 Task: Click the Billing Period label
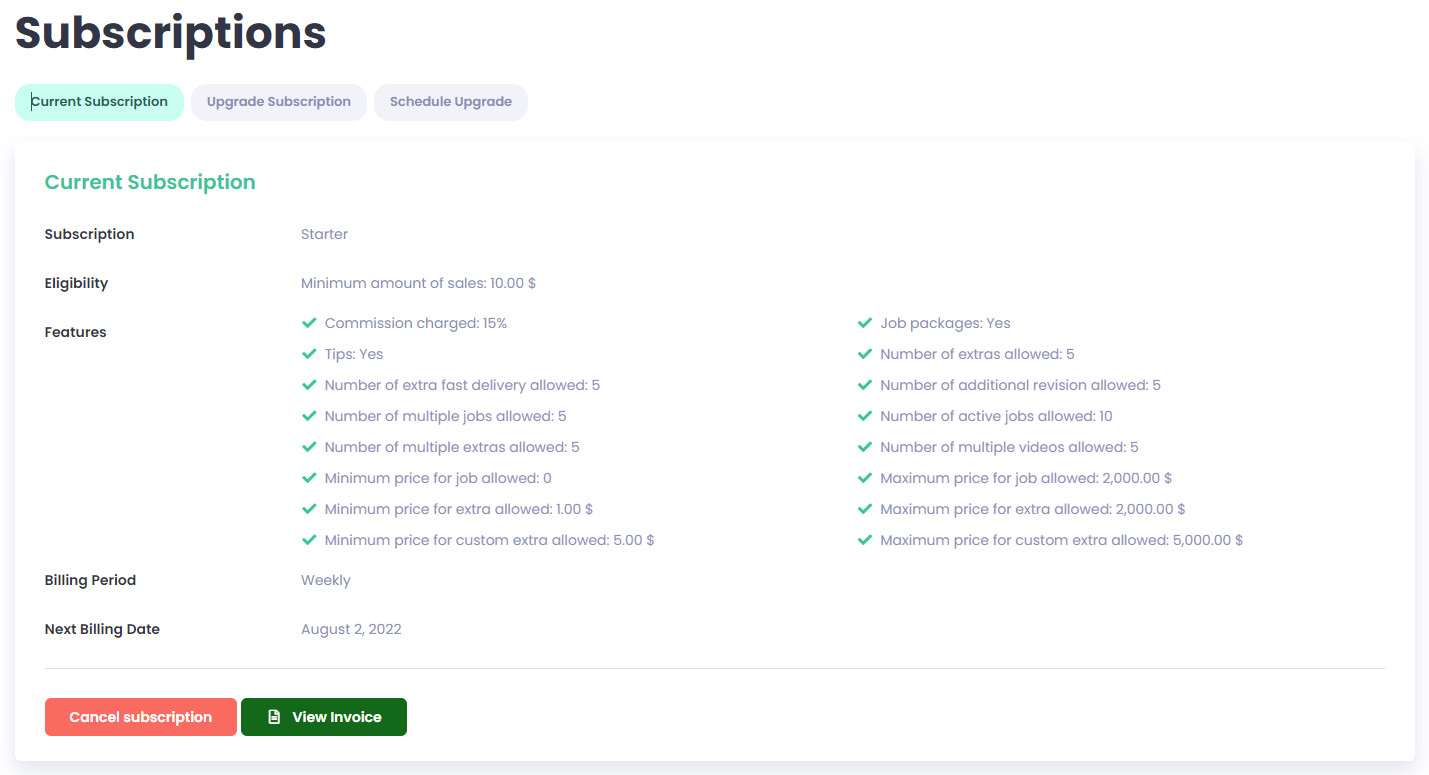[90, 580]
